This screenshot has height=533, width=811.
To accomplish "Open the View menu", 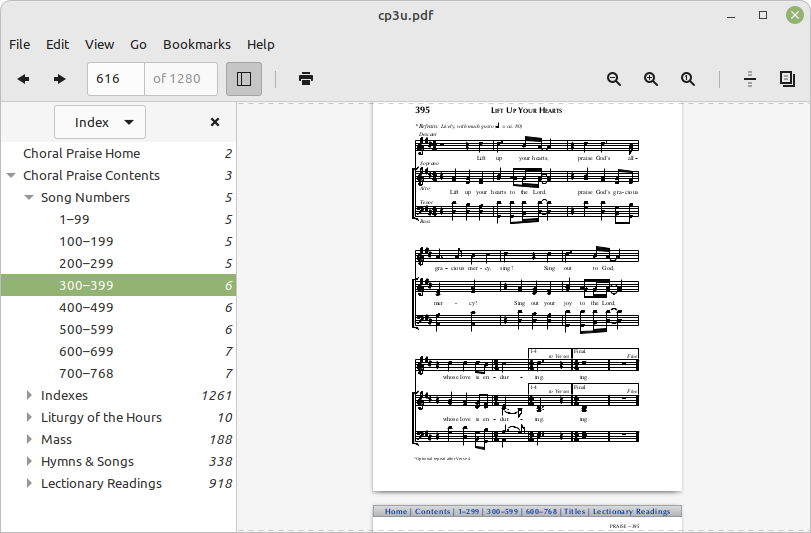I will 99,44.
